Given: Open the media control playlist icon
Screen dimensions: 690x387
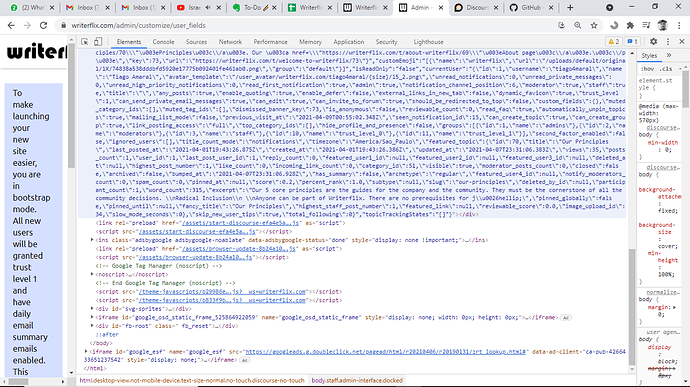Looking at the screenshot, I should [x=646, y=26].
